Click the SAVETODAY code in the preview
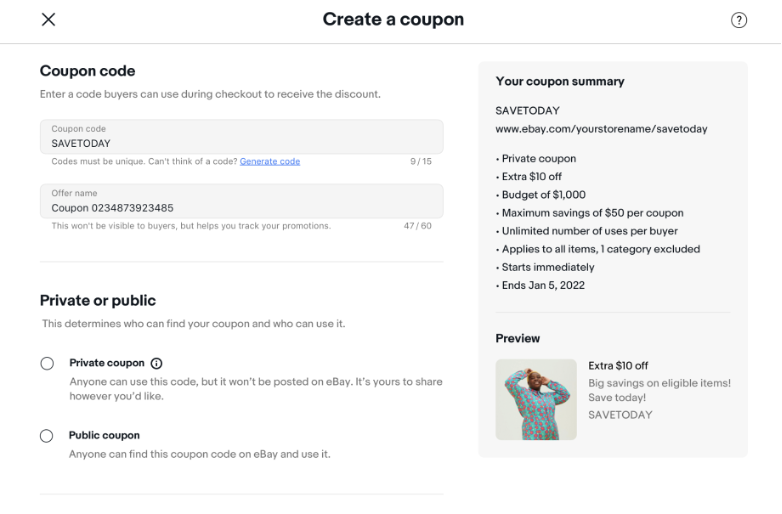This screenshot has height=514, width=782. tap(620, 415)
